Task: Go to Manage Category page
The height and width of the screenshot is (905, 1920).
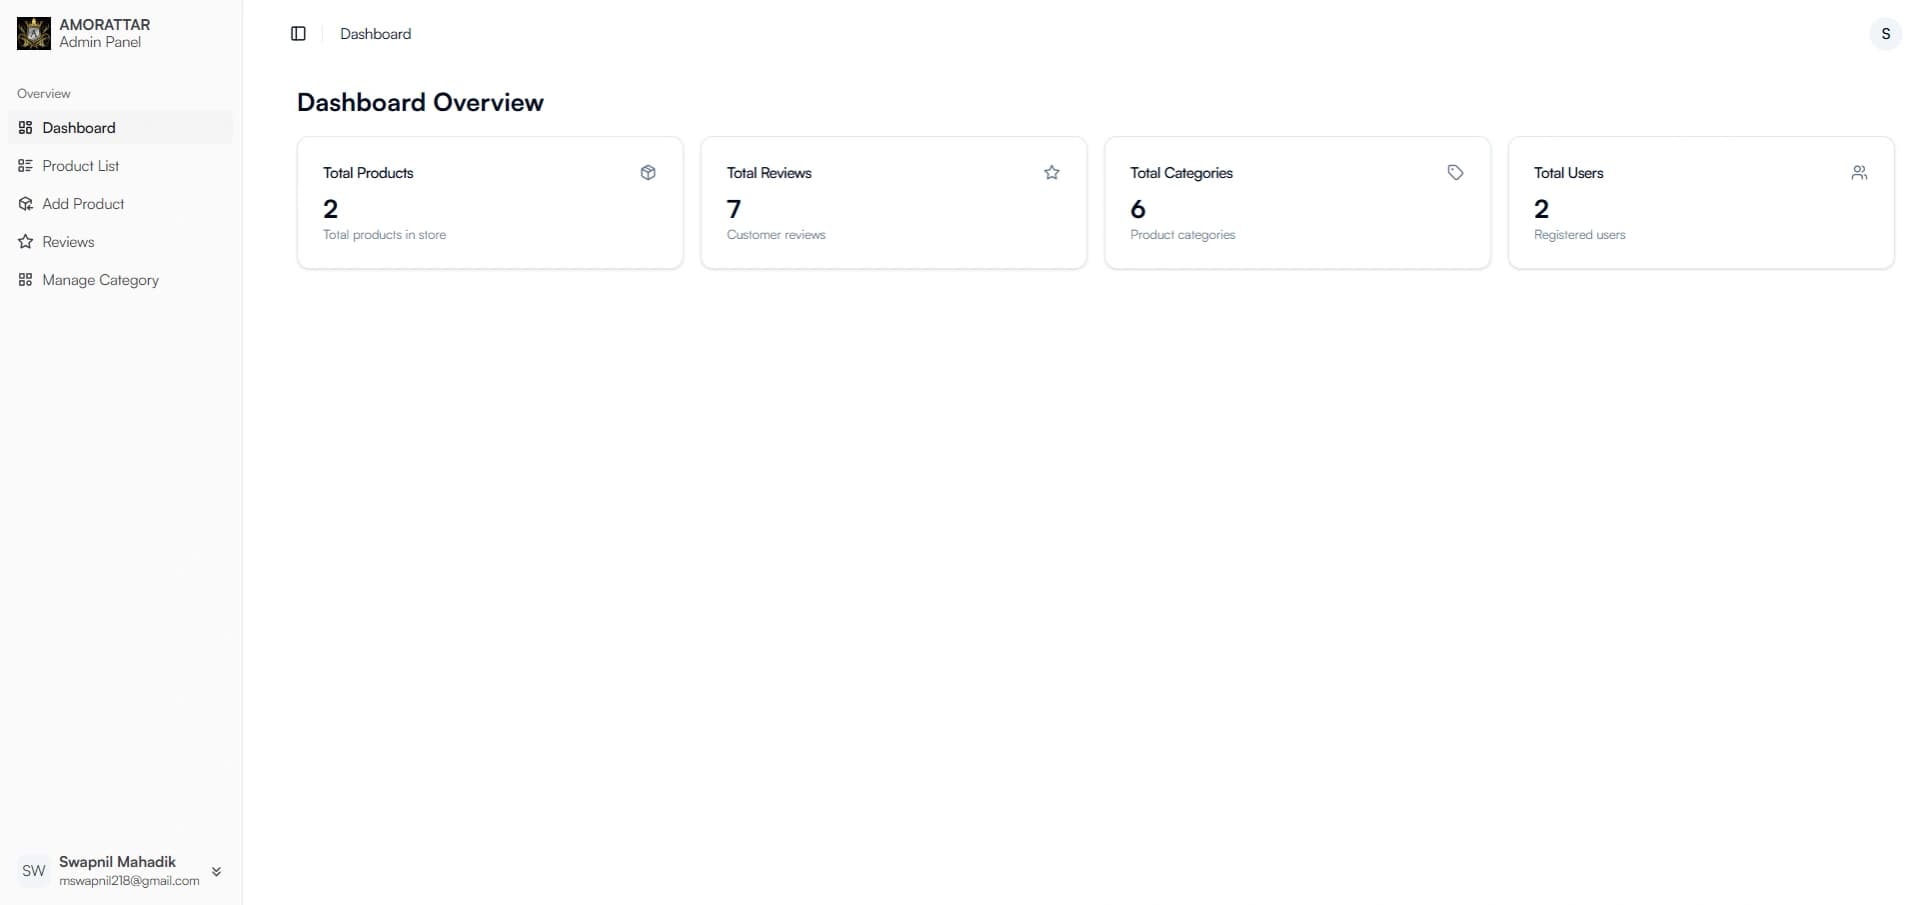Action: click(x=121, y=280)
